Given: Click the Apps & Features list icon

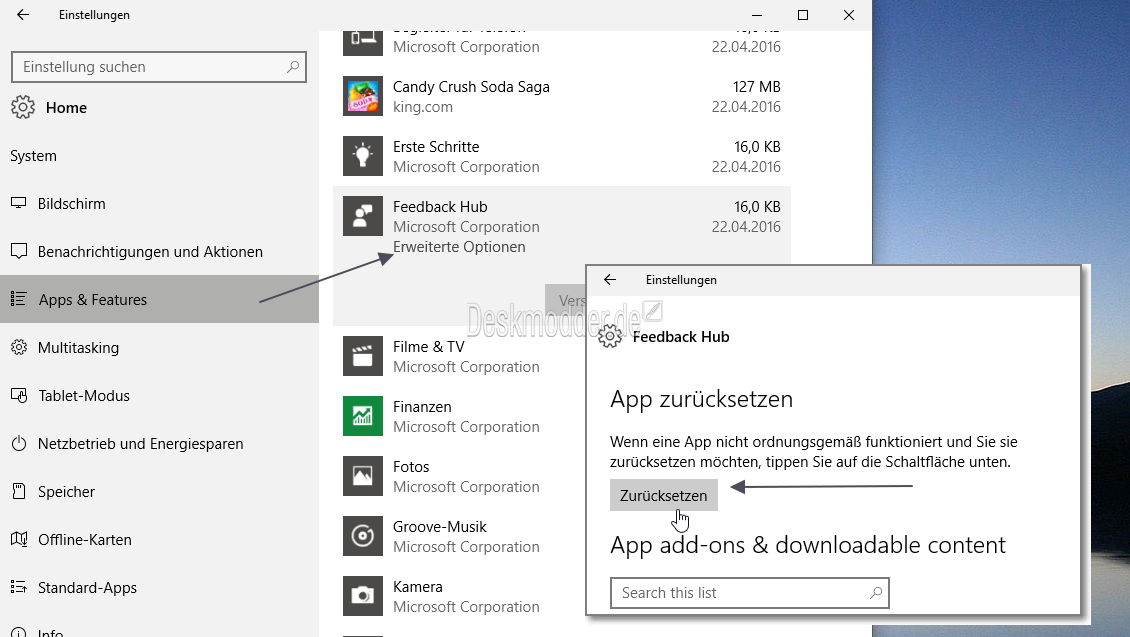Looking at the screenshot, I should coord(19,299).
